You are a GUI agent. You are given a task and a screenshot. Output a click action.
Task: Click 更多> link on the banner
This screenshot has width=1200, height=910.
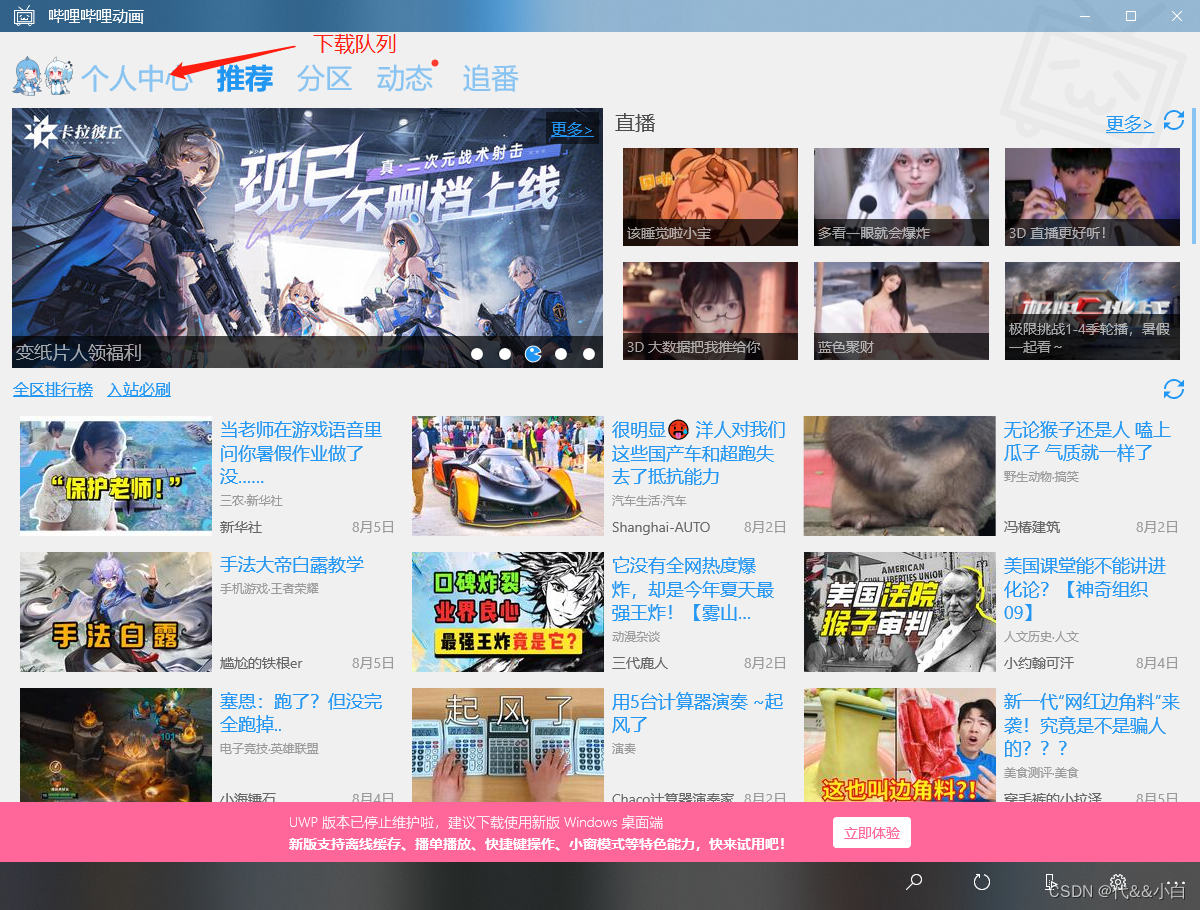pos(572,129)
